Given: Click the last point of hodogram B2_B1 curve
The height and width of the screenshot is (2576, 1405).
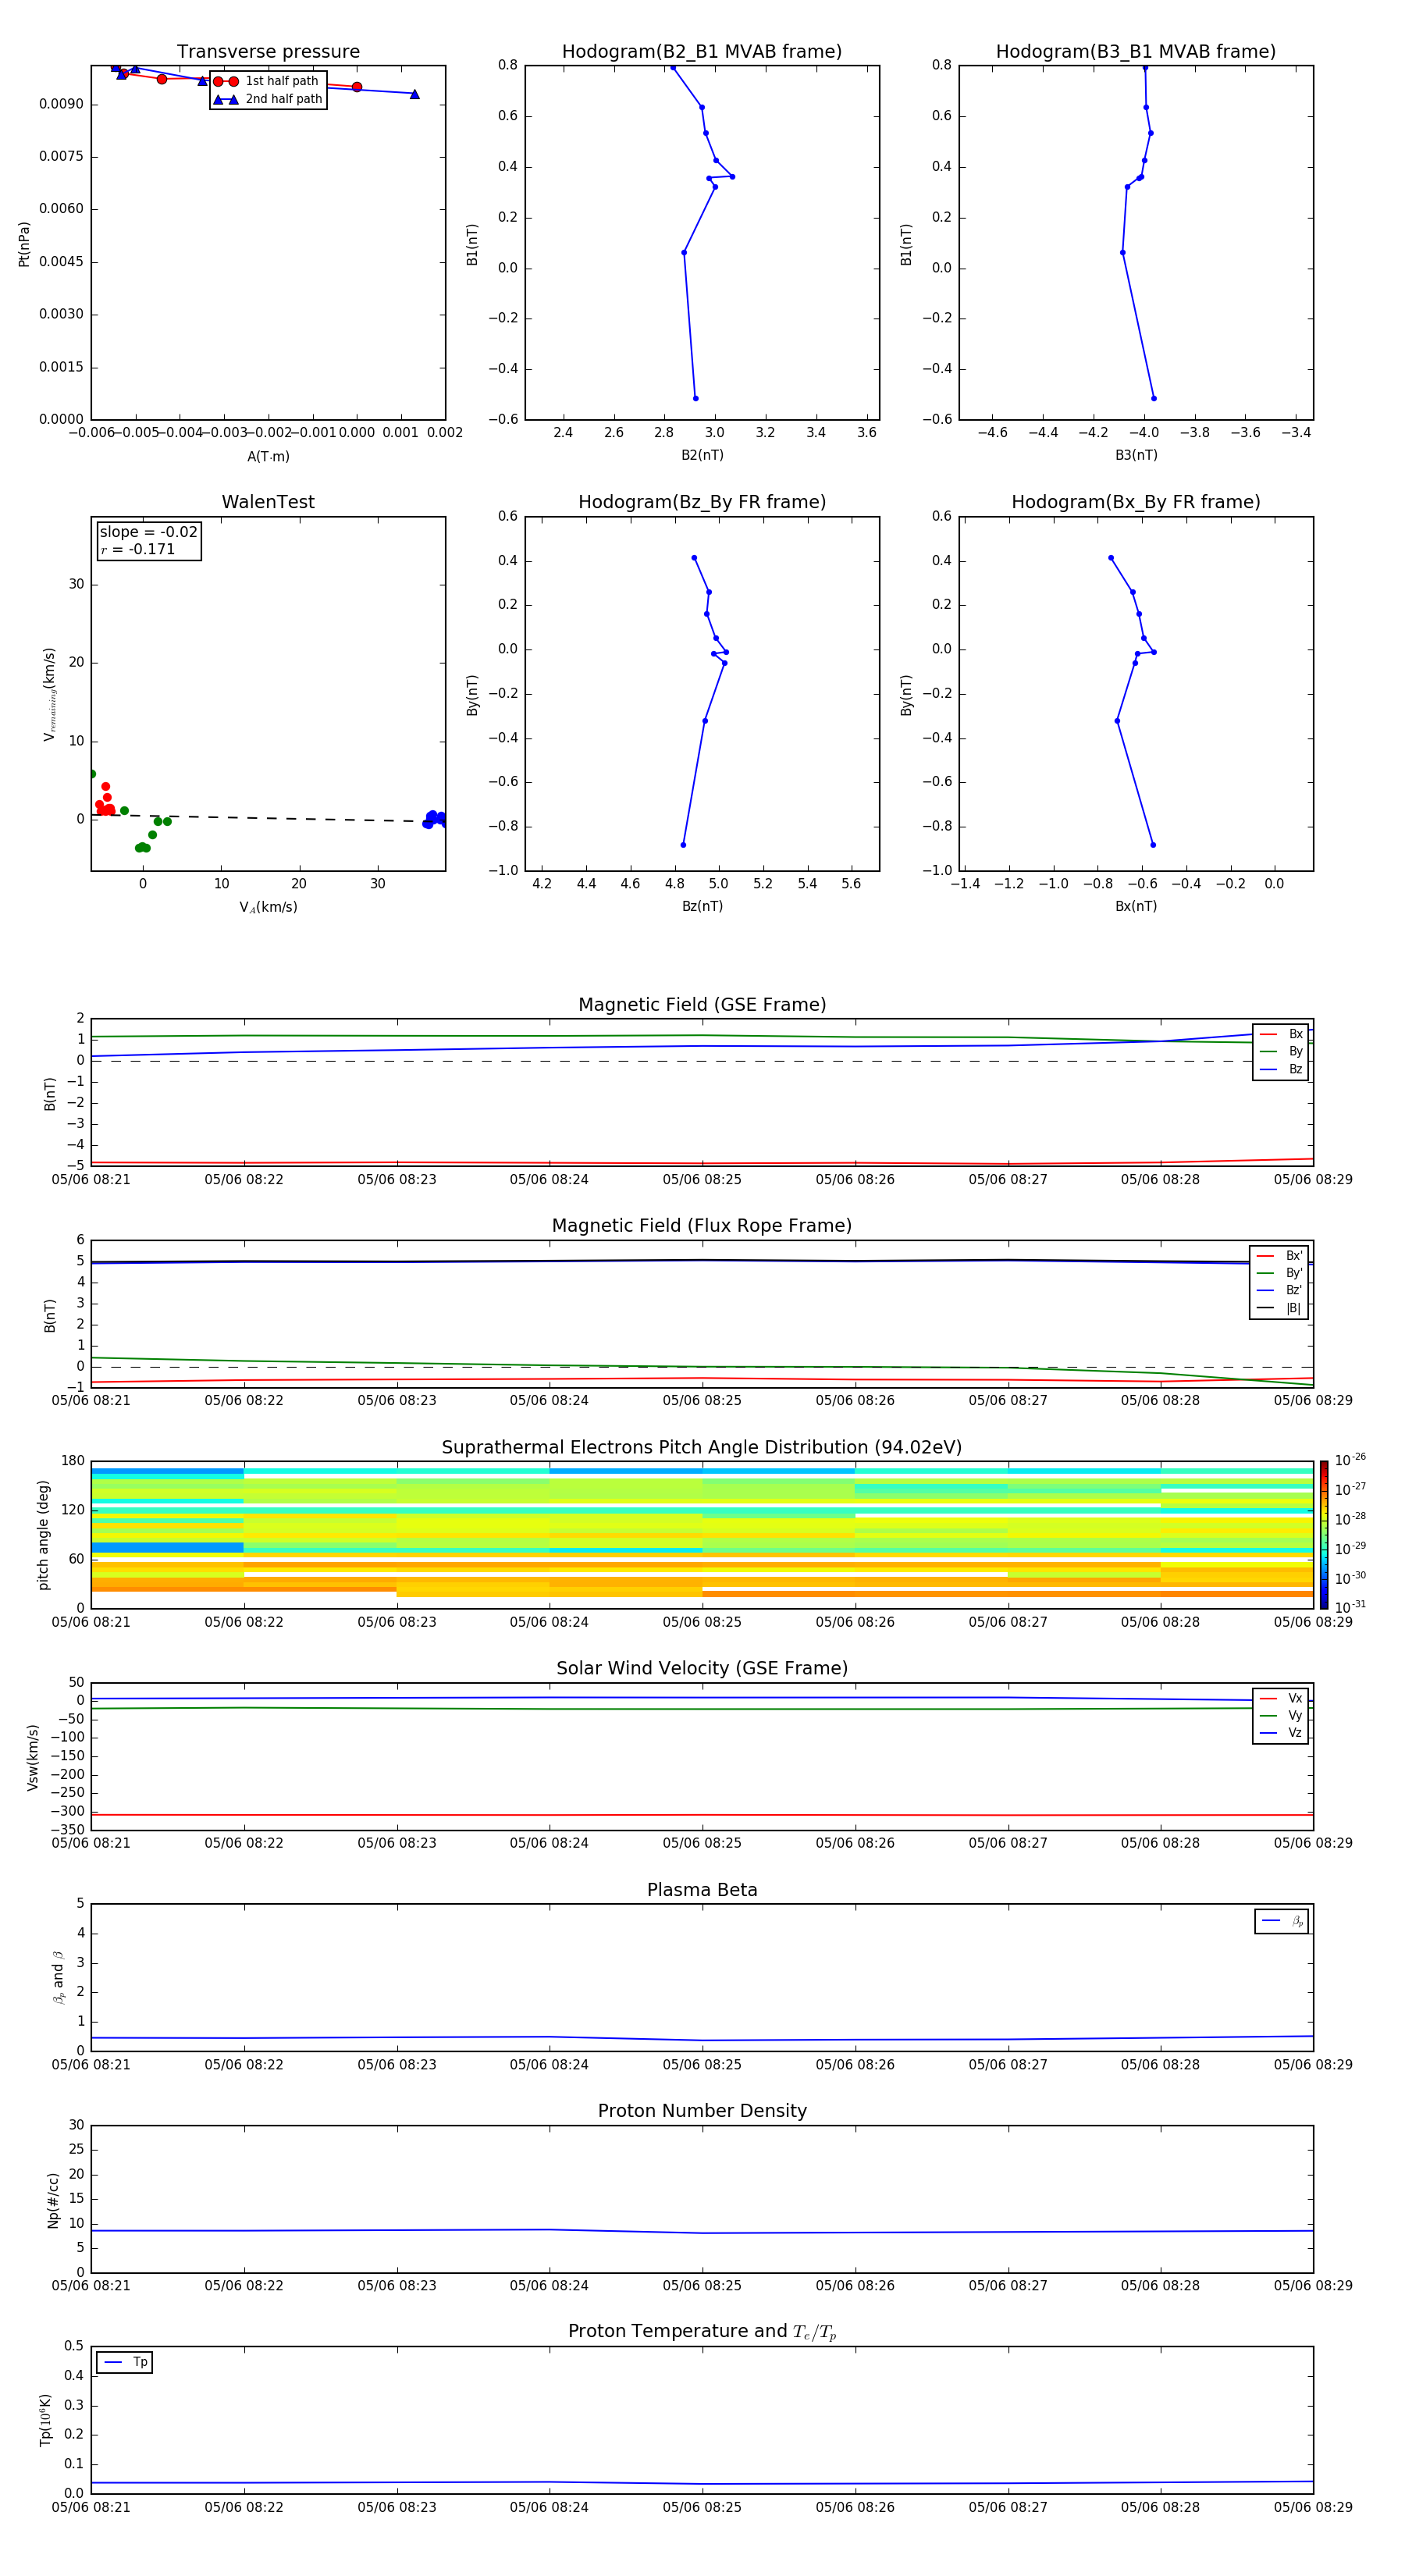Looking at the screenshot, I should click(696, 398).
